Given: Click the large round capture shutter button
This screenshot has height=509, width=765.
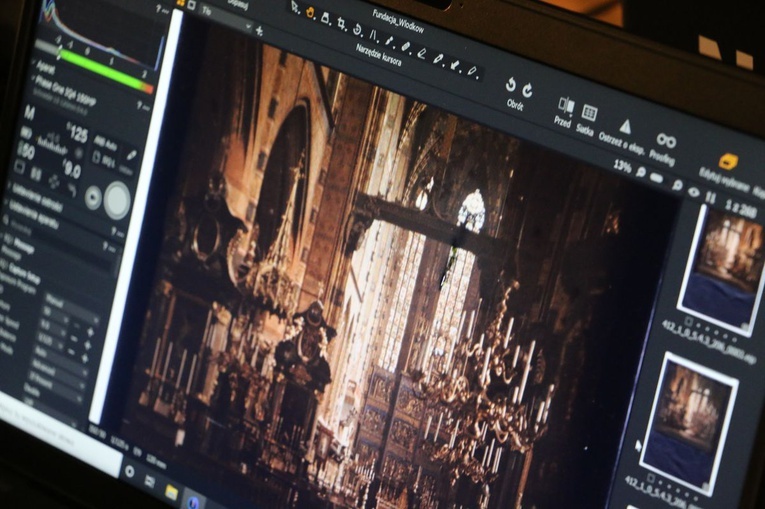Looking at the screenshot, I should click(117, 200).
